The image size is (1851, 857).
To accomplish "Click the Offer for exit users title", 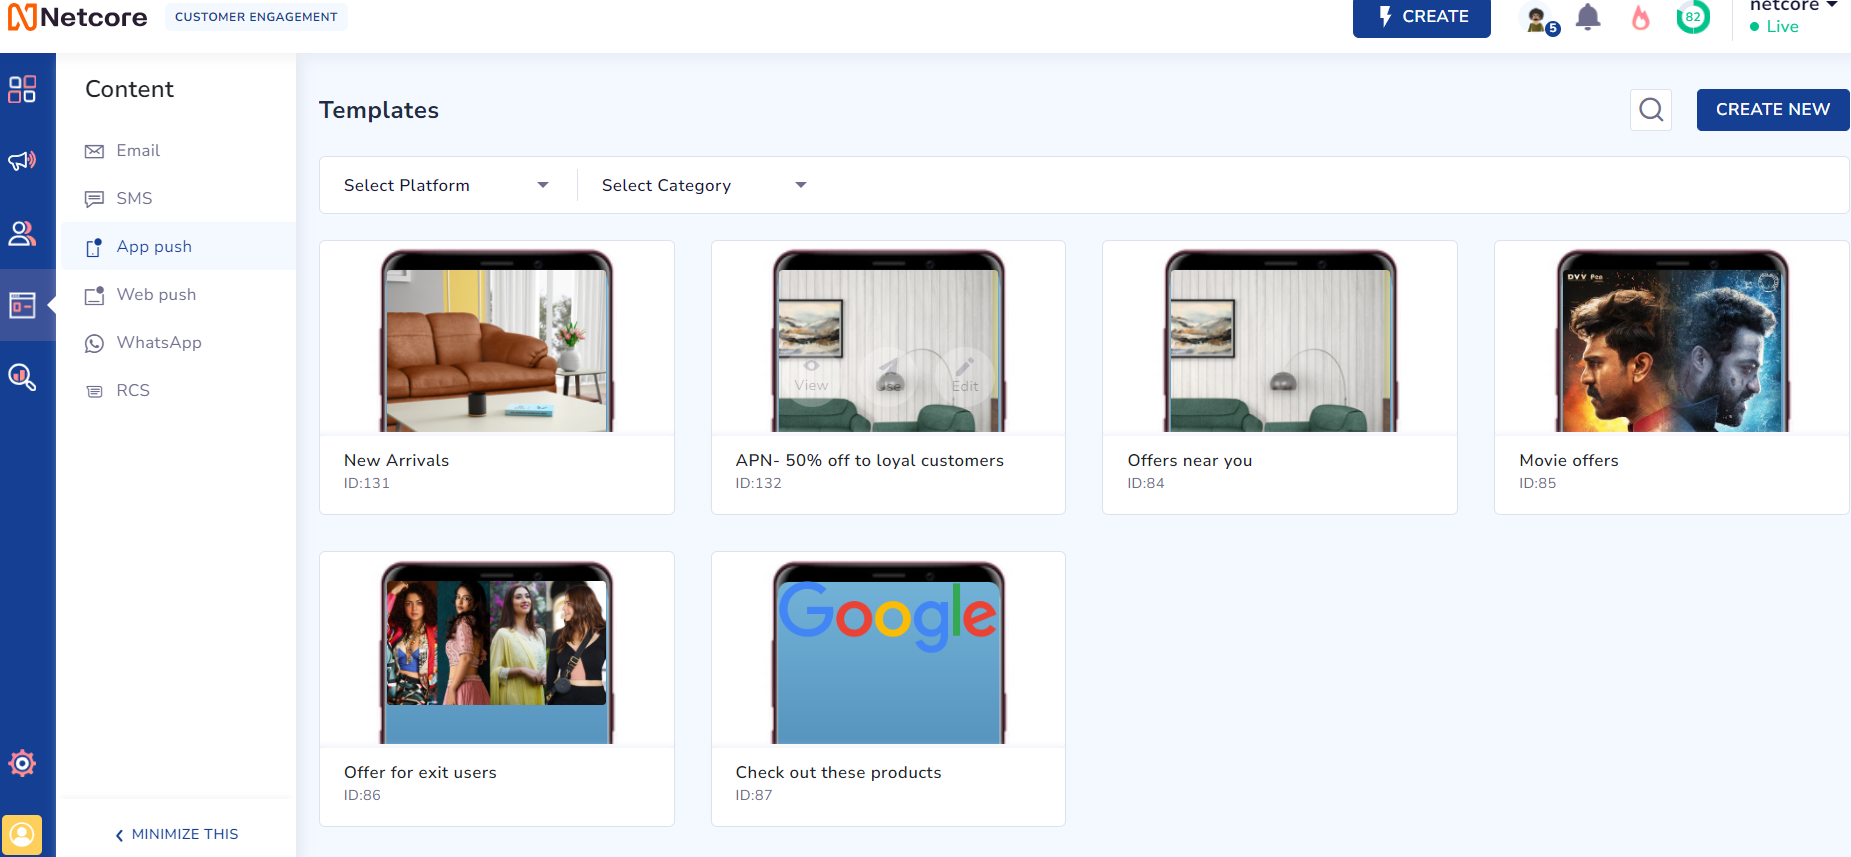I will [x=420, y=772].
